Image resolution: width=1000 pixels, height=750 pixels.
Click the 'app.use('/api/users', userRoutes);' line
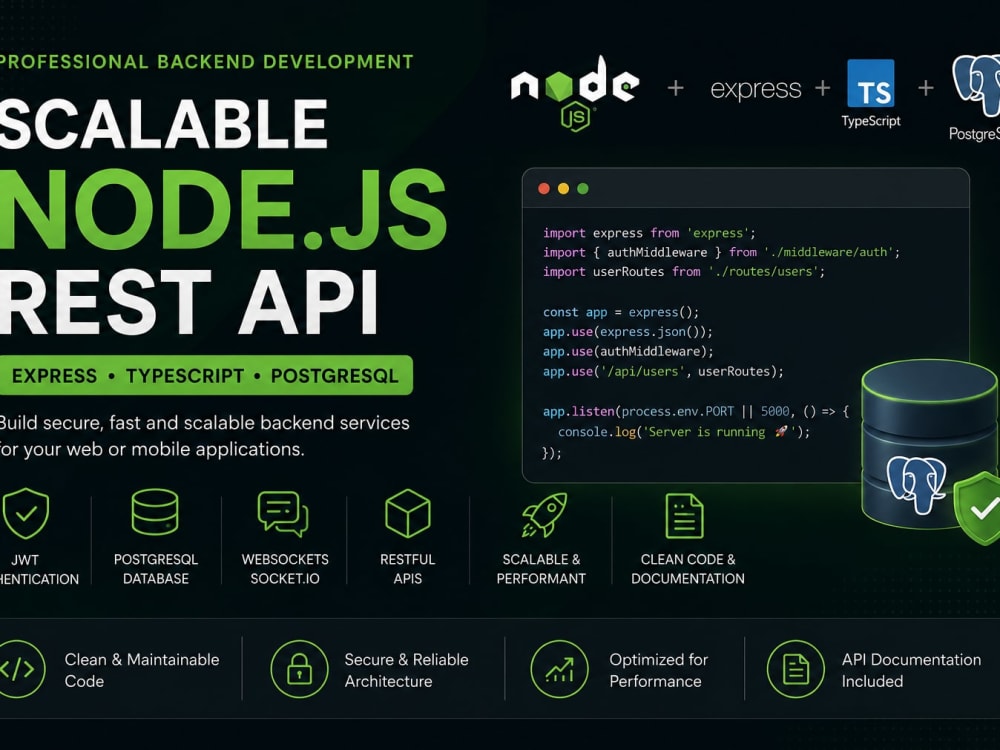click(663, 371)
